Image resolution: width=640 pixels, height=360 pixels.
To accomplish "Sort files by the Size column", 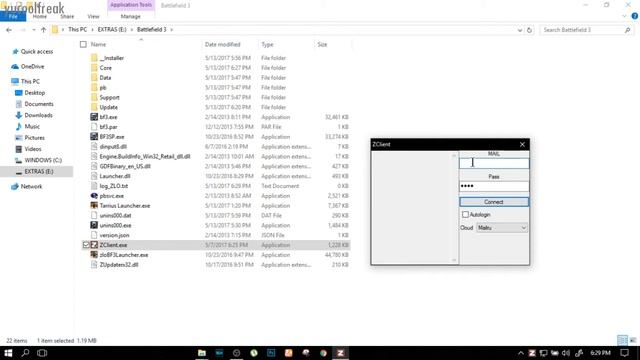I will 322,44.
